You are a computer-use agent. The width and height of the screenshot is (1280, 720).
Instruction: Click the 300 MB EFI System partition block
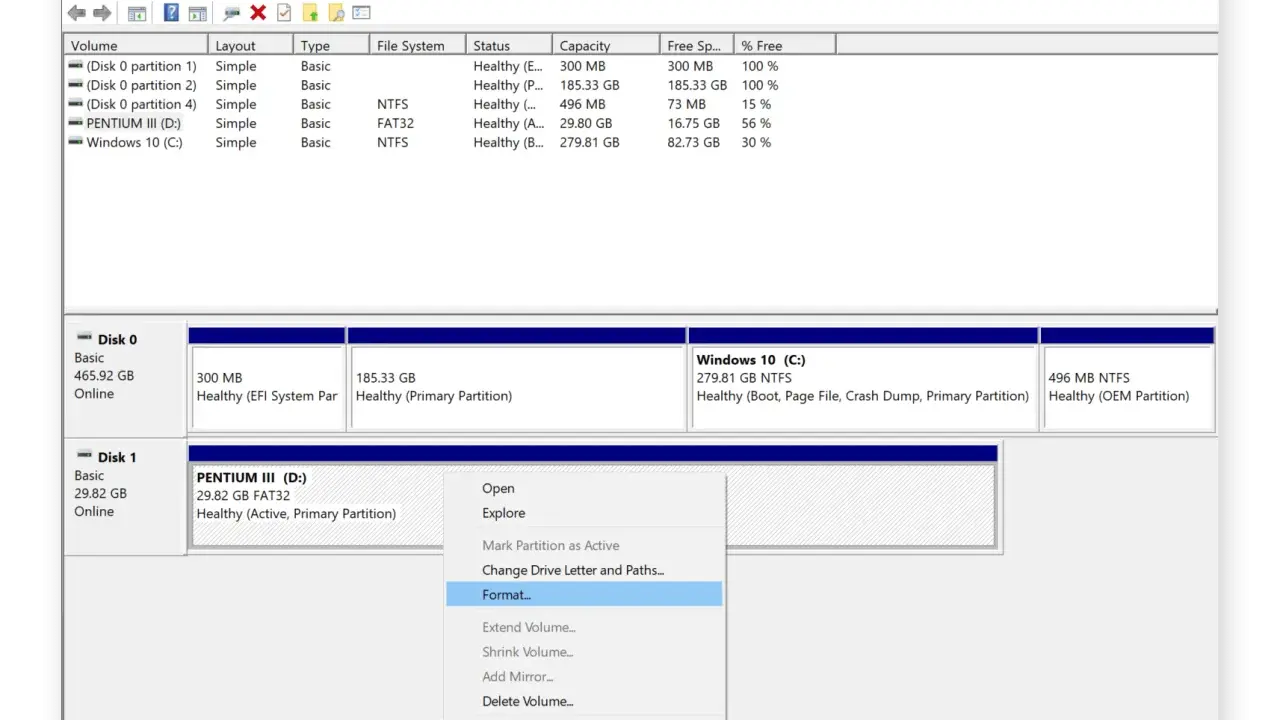click(x=266, y=379)
